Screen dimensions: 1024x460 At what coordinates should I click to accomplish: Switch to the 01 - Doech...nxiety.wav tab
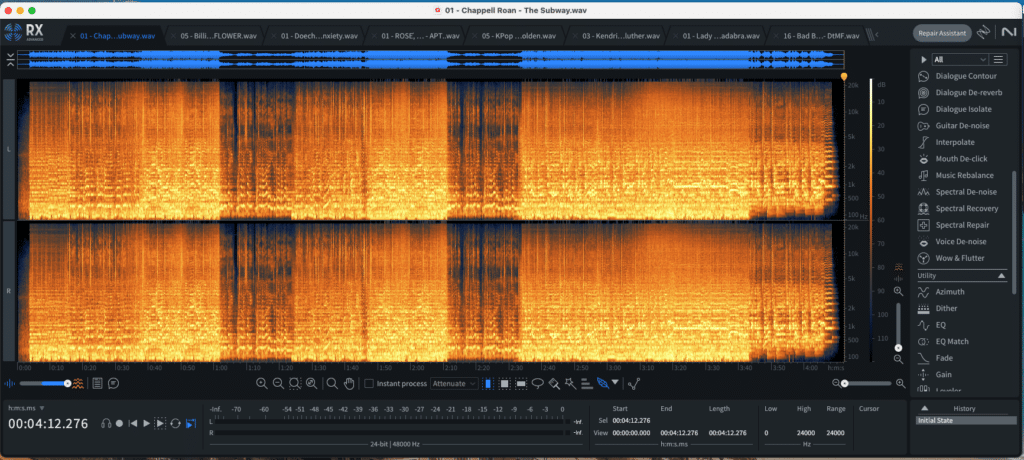314,35
